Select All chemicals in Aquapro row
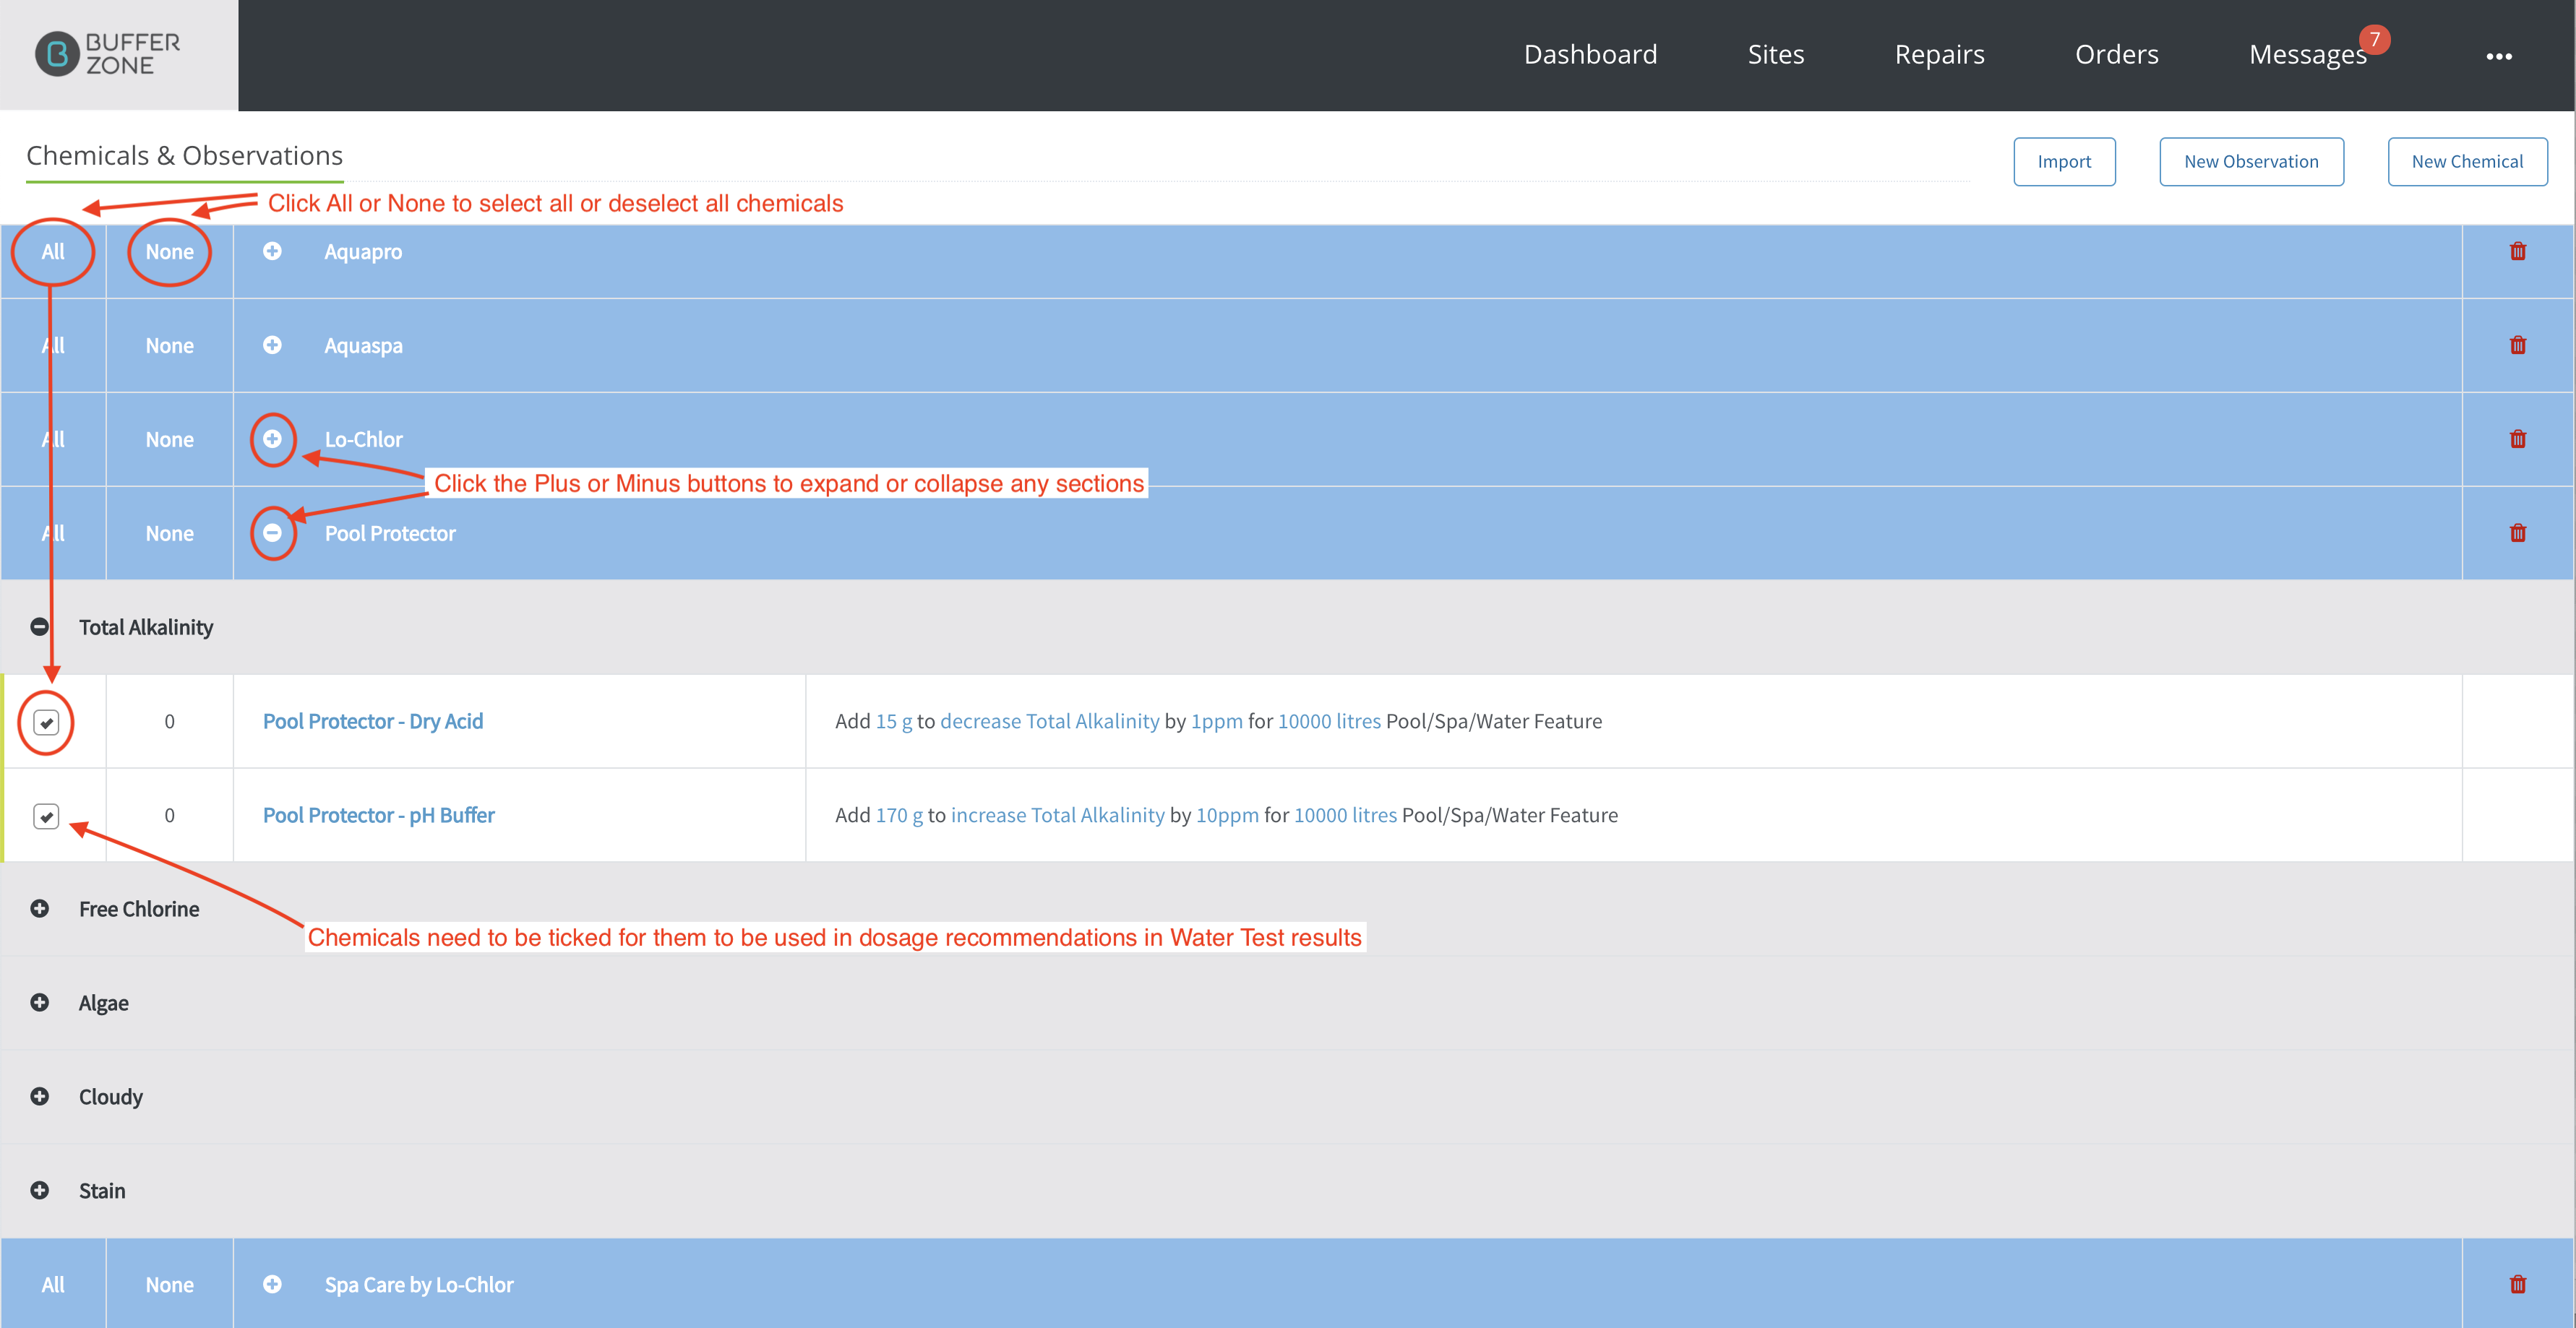This screenshot has width=2576, height=1328. [53, 252]
